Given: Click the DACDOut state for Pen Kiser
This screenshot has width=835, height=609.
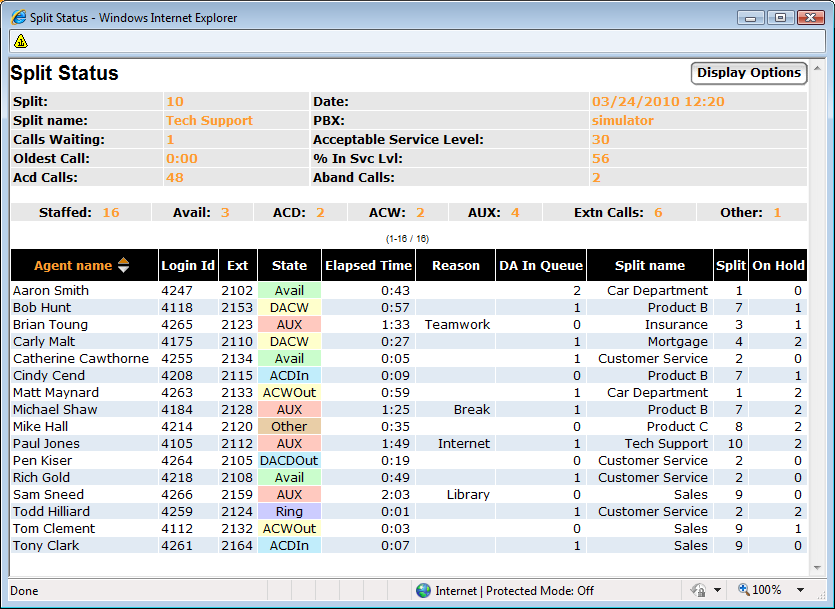Looking at the screenshot, I should [289, 461].
